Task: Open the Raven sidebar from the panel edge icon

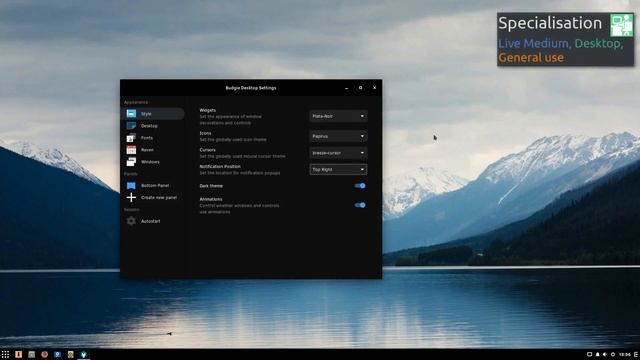Action: coord(636,354)
